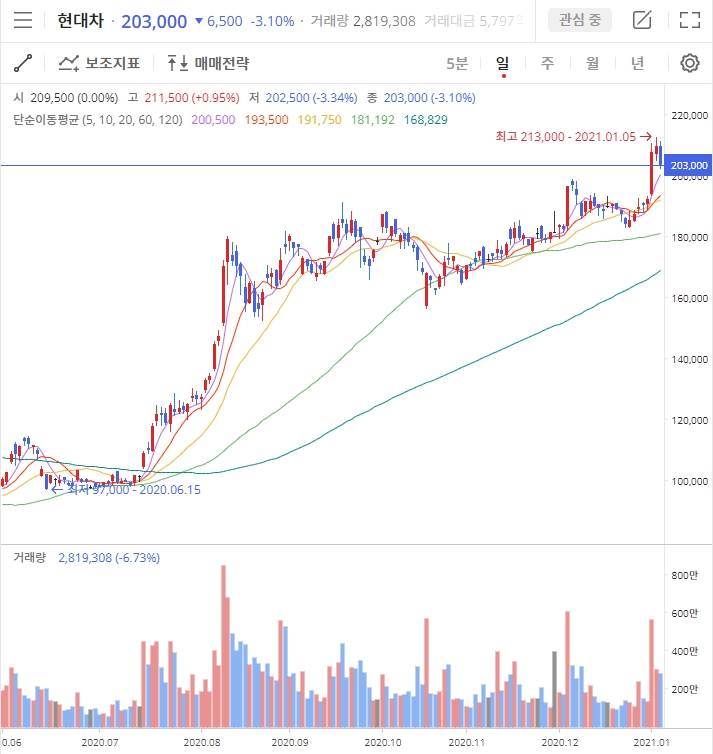The height and width of the screenshot is (754, 713).
Task: Select the line drawing tool
Action: [x=23, y=63]
